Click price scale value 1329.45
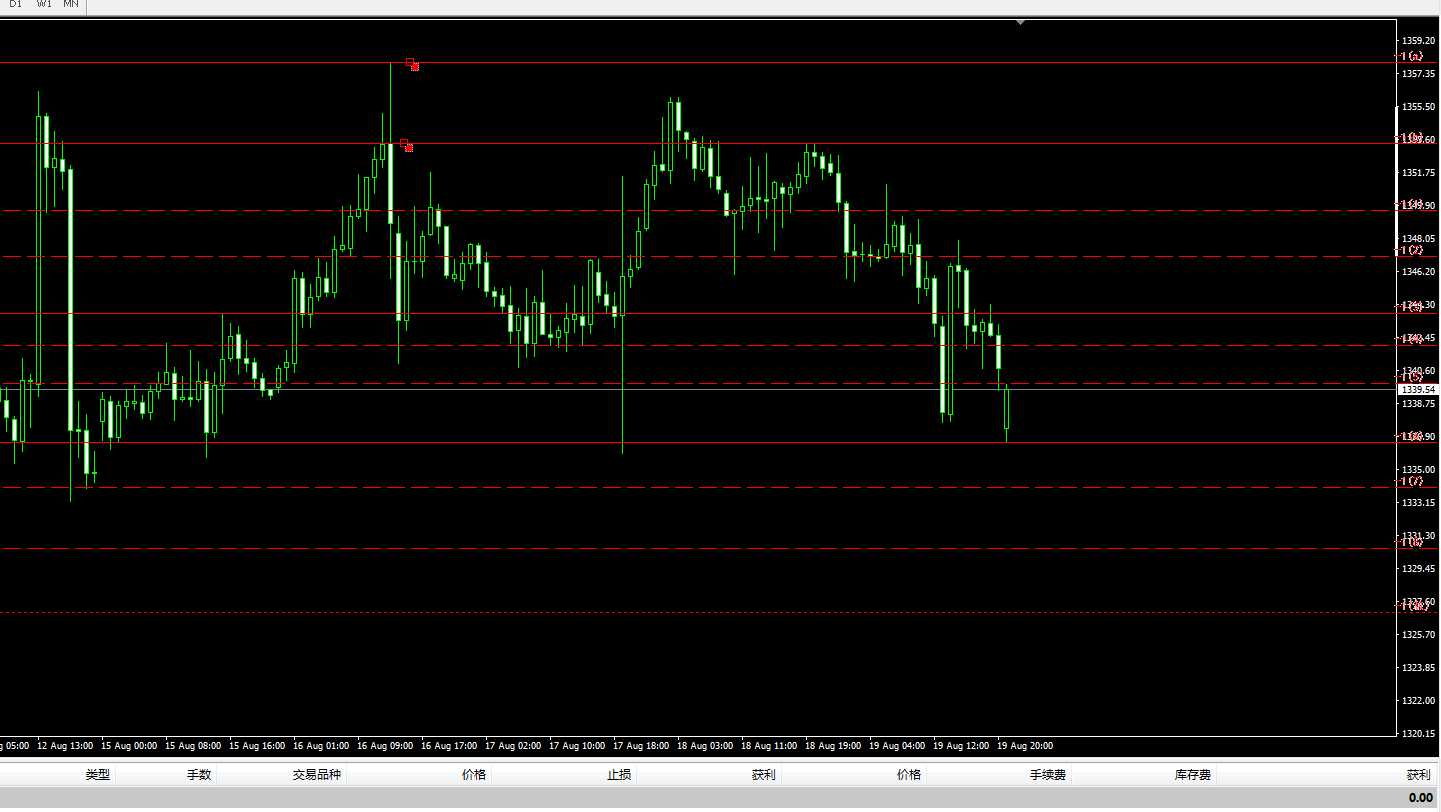This screenshot has width=1441, height=812. click(x=1419, y=569)
